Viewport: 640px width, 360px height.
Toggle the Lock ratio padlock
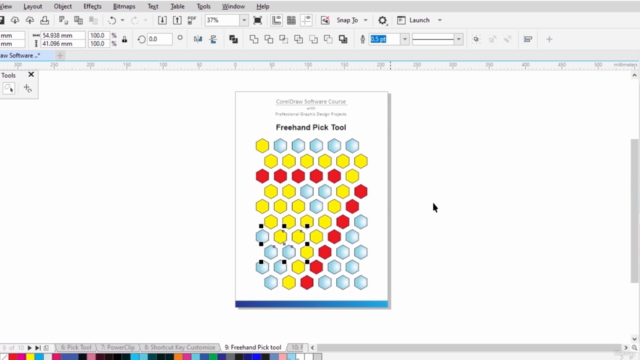point(124,39)
